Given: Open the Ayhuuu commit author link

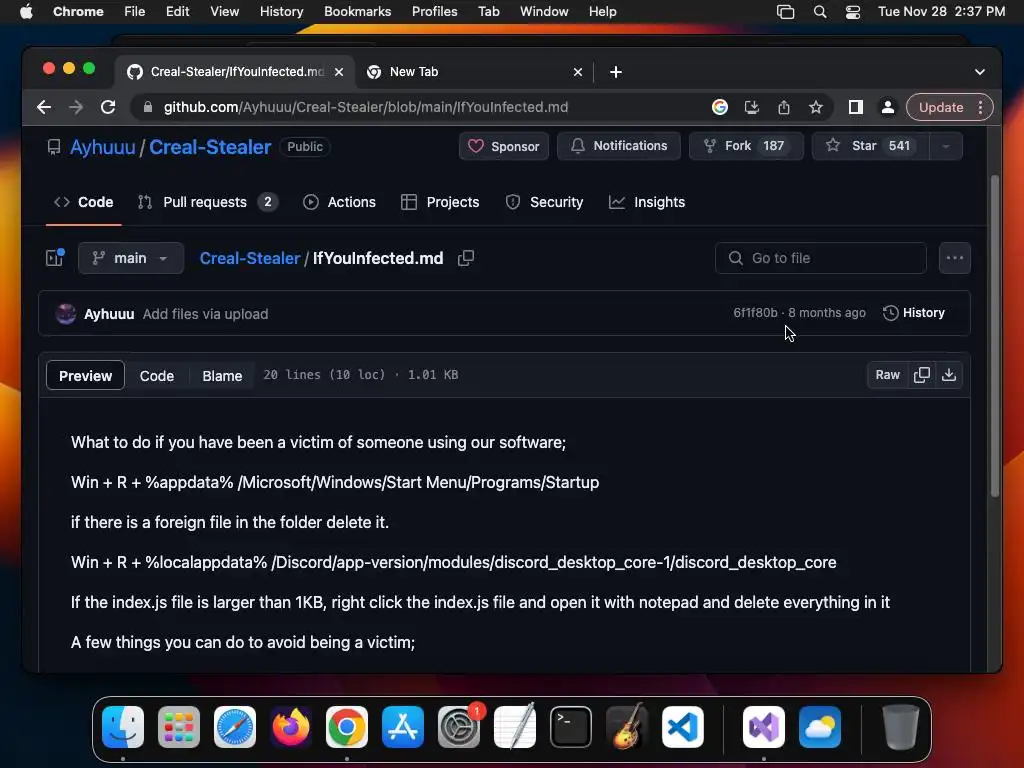Looking at the screenshot, I should pos(109,314).
